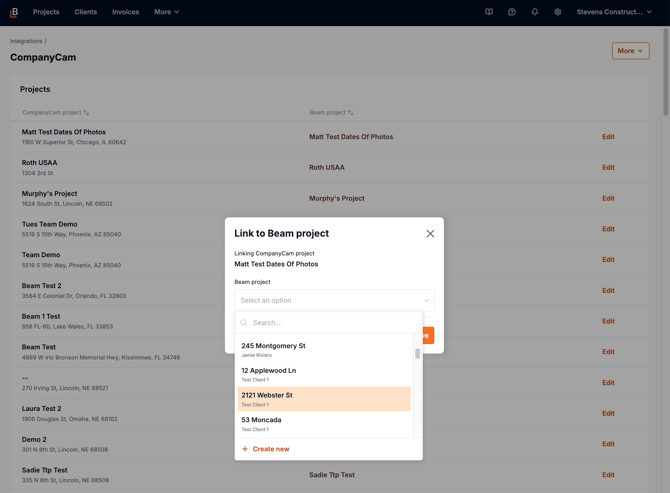The image size is (670, 493).
Task: Click the Search field in dropdown
Action: pyautogui.click(x=328, y=323)
